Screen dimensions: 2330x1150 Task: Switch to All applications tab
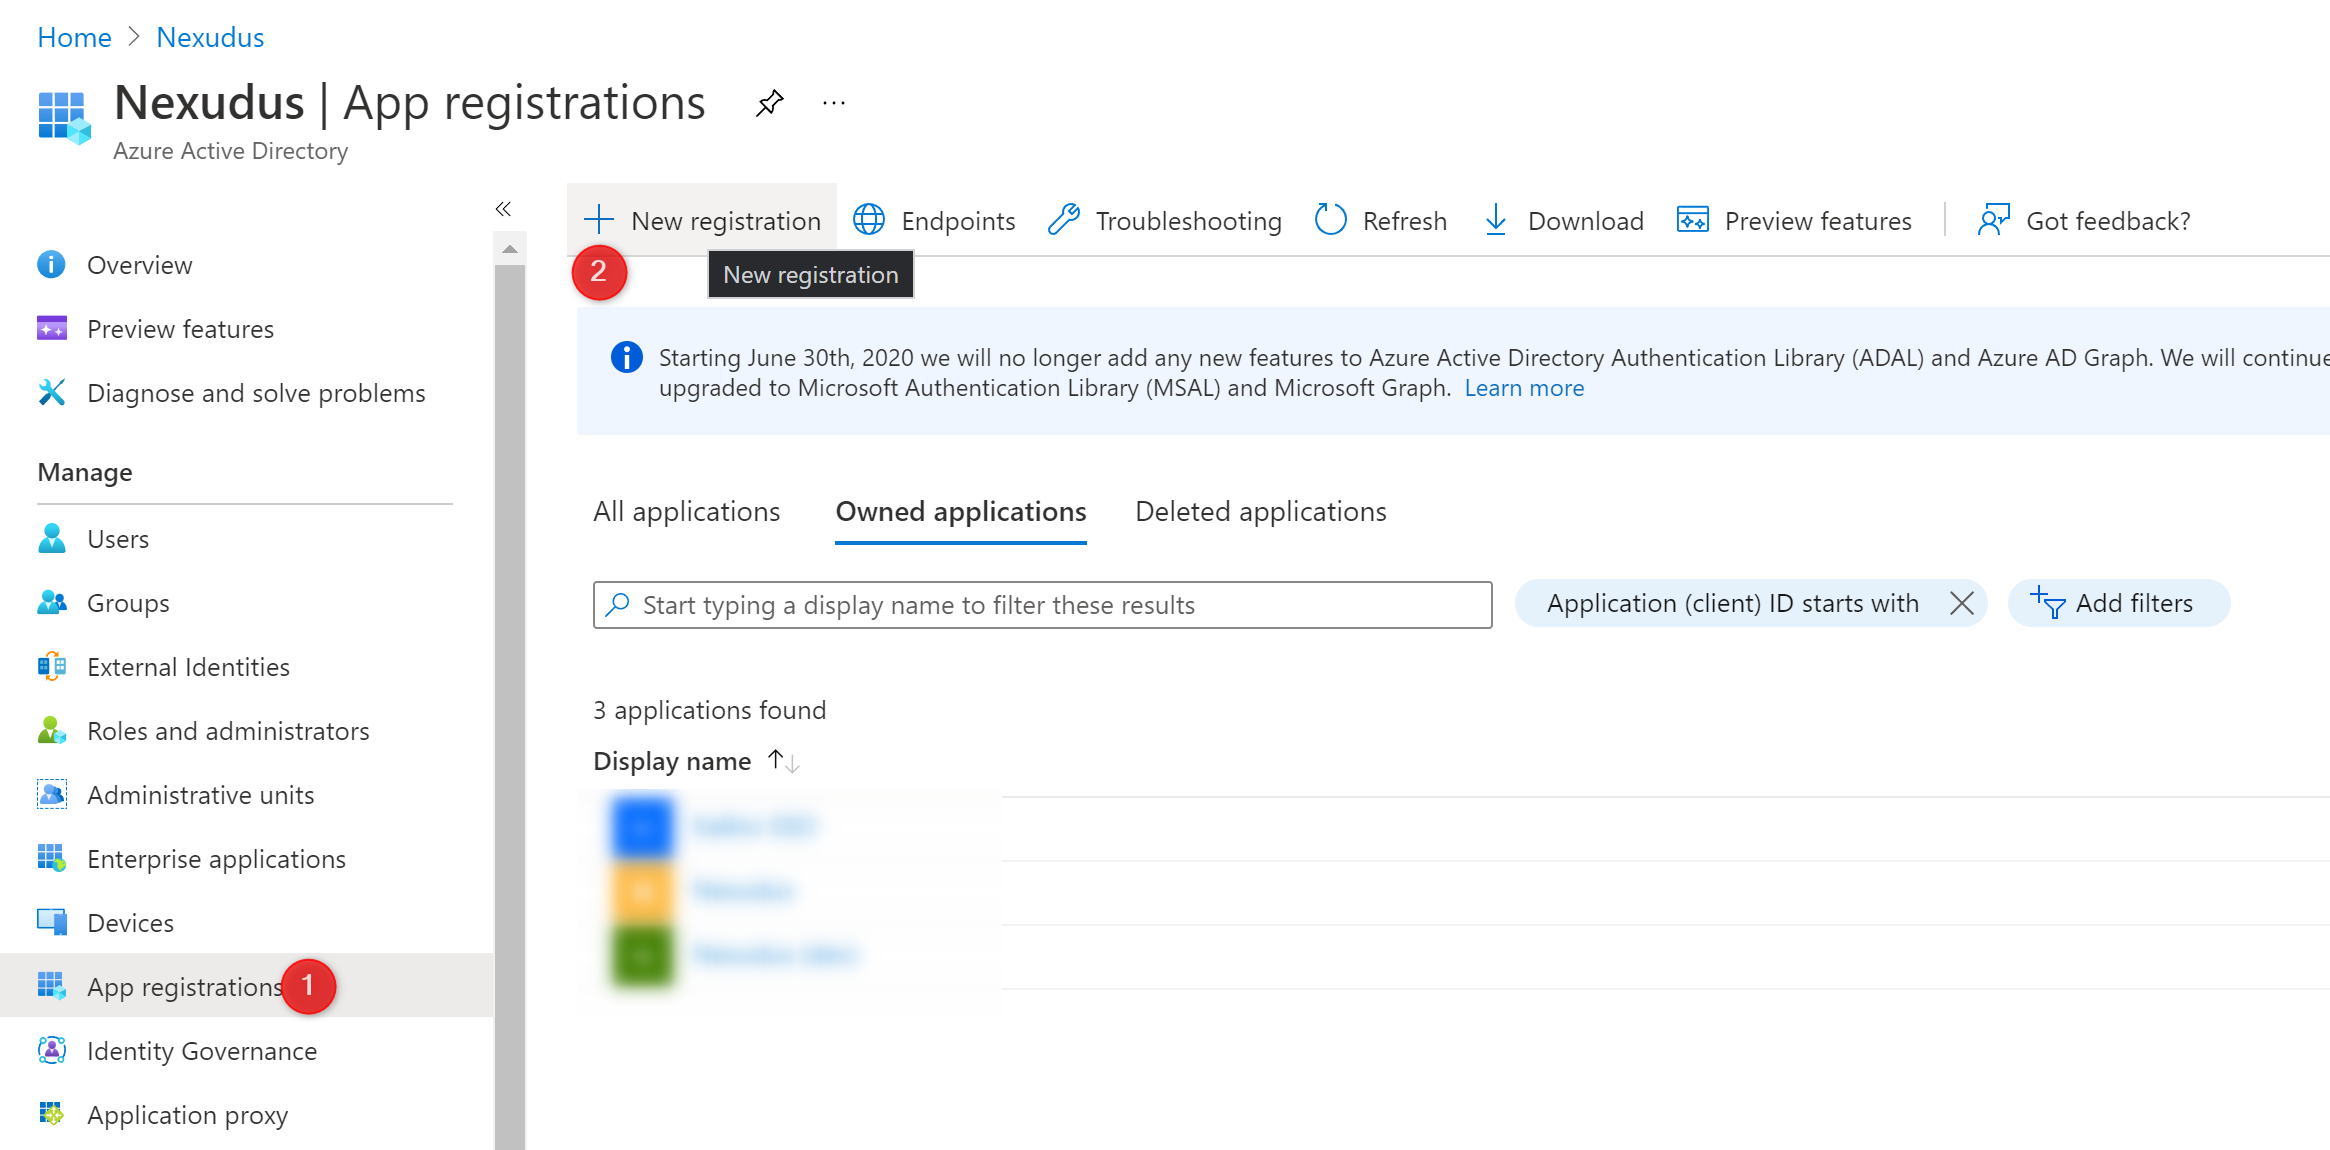point(686,511)
